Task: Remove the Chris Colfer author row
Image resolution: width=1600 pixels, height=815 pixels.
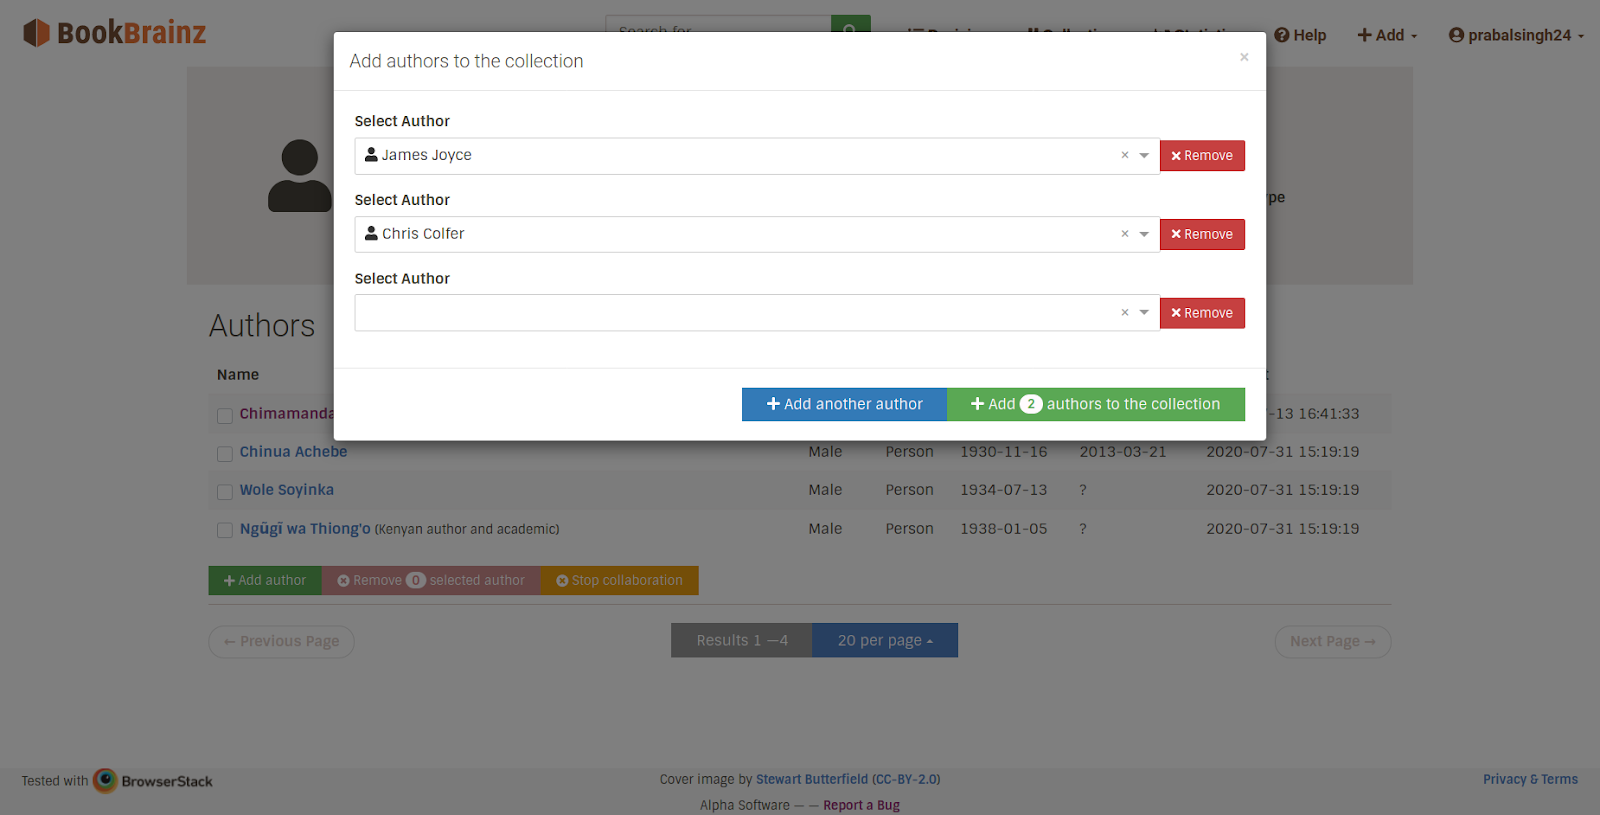Action: [1202, 234]
